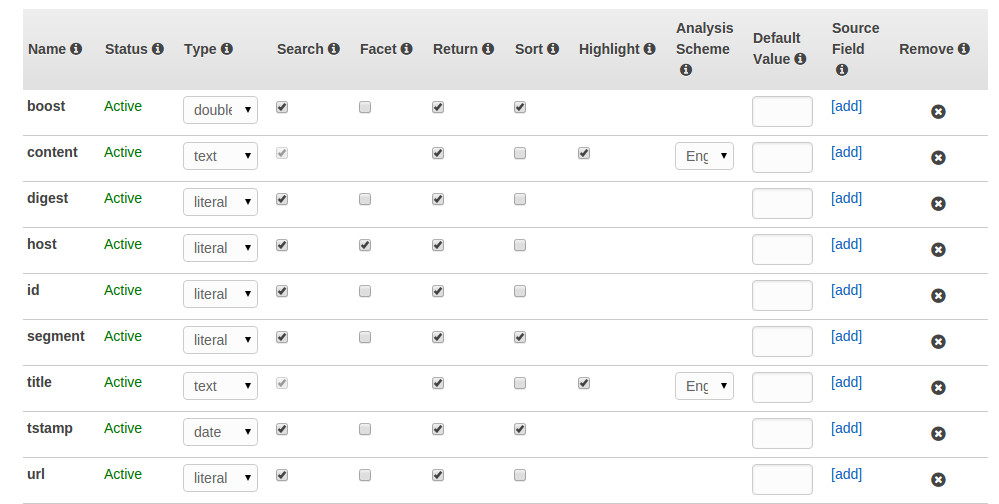
Task: Click the info icon next to Name header
Action: click(76, 49)
